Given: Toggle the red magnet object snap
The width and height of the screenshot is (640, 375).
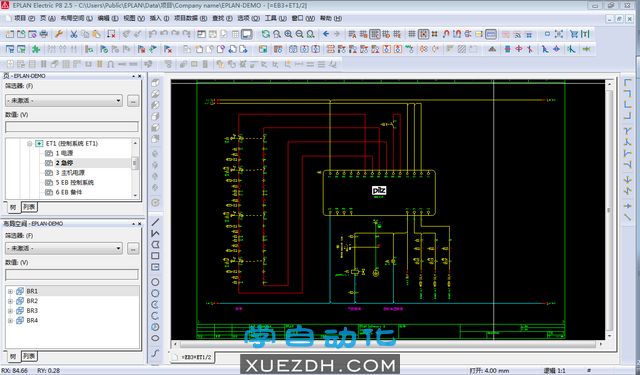Looking at the screenshot, I should pyautogui.click(x=446, y=34).
